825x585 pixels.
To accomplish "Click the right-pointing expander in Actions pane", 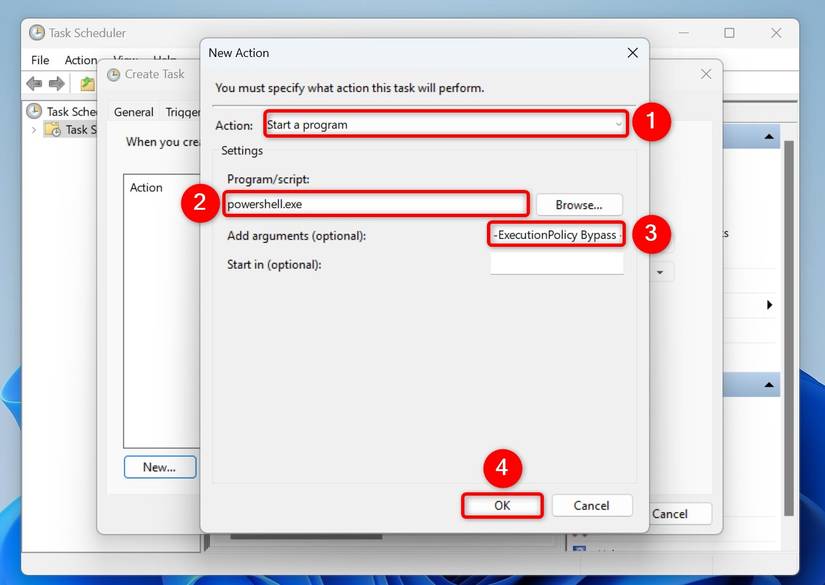I will click(769, 304).
